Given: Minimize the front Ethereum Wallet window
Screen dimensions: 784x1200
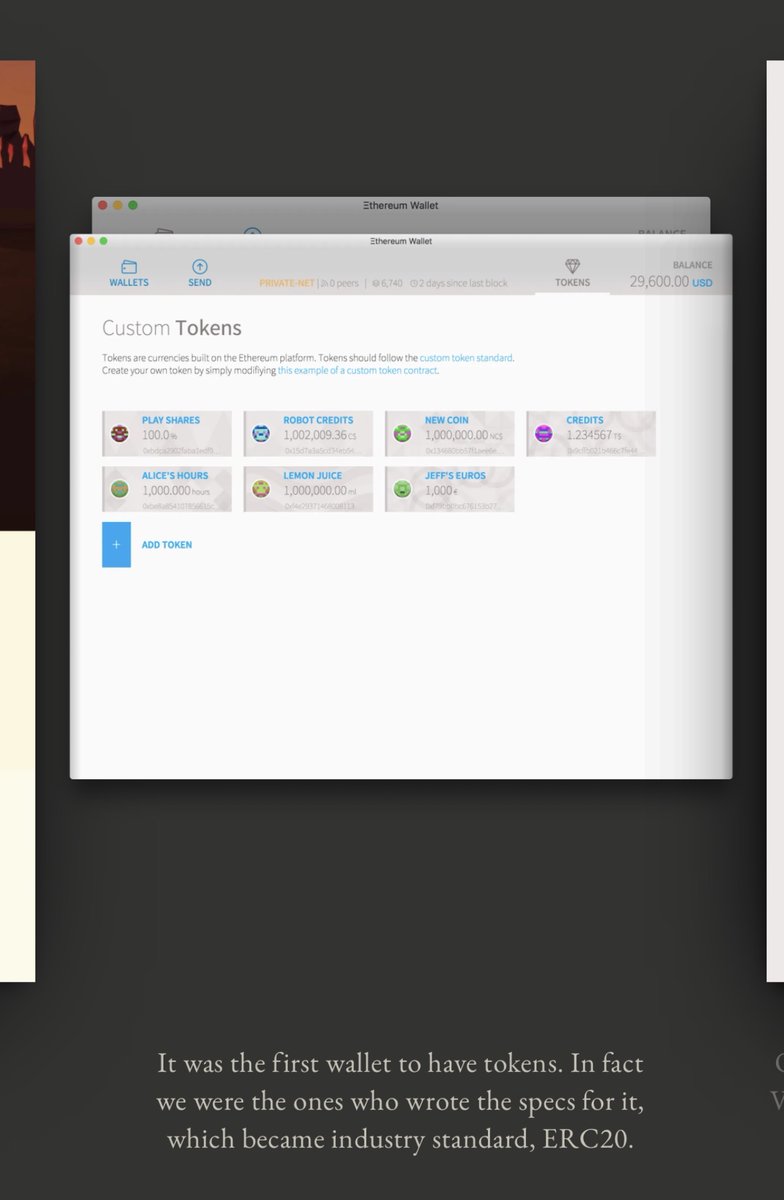Looking at the screenshot, I should 90,241.
